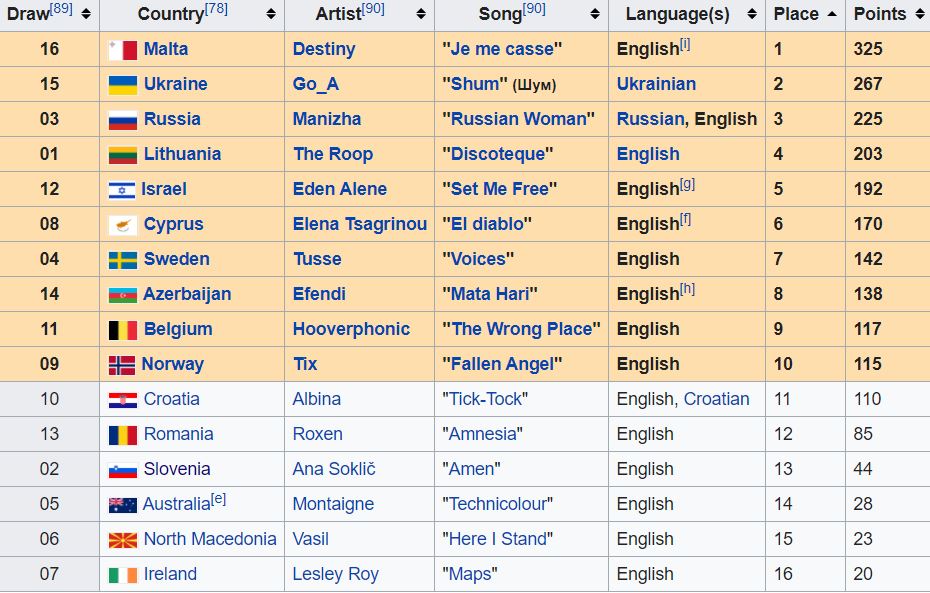Click the Cyprus flag icon

[123, 225]
